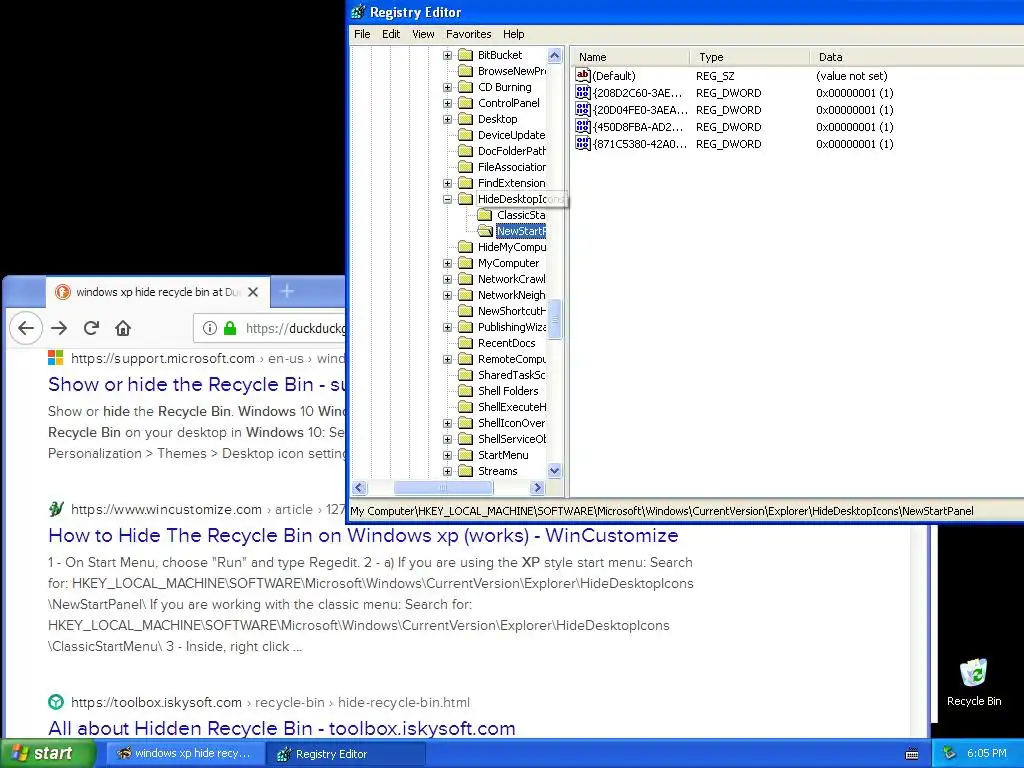The width and height of the screenshot is (1024, 768).
Task: Click tree pane horizontal scroll right arrow
Action: pyautogui.click(x=537, y=488)
